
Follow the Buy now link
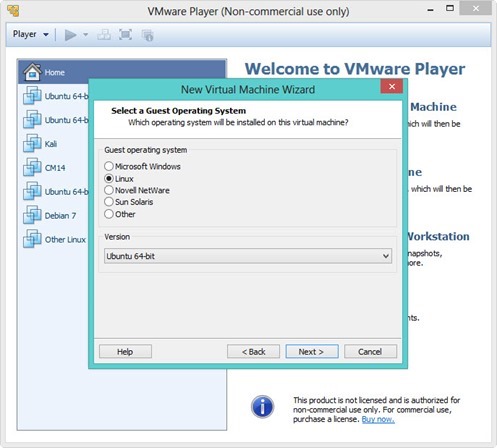pyautogui.click(x=378, y=420)
